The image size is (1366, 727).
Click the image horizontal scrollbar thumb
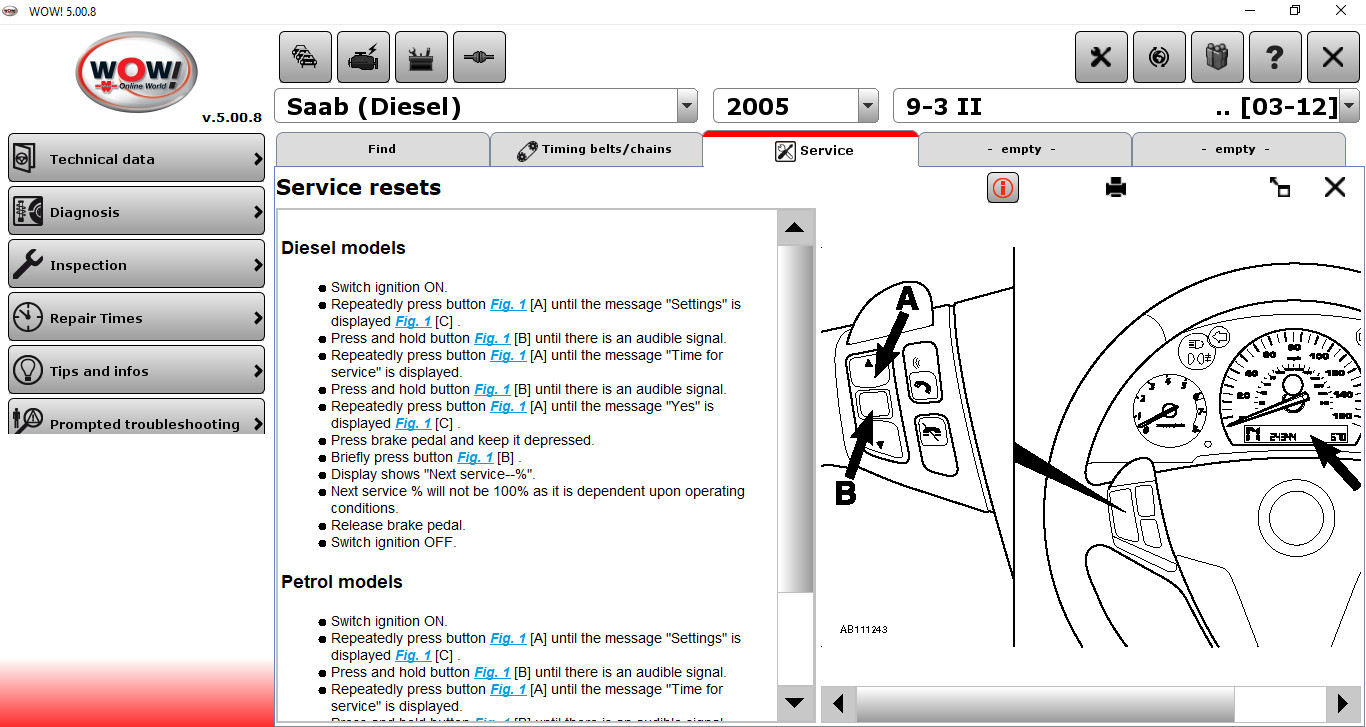(x=1045, y=703)
